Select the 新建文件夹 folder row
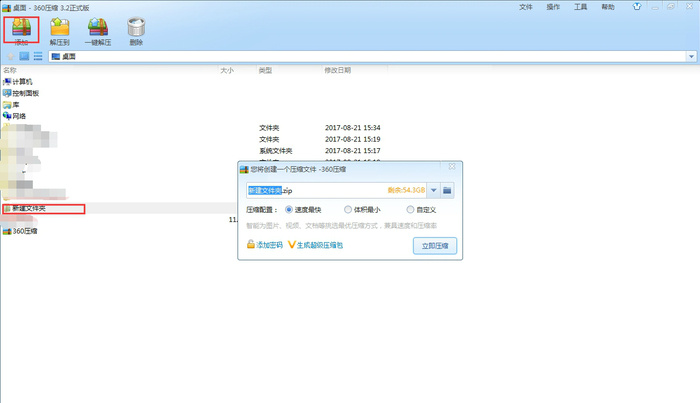 point(118,208)
